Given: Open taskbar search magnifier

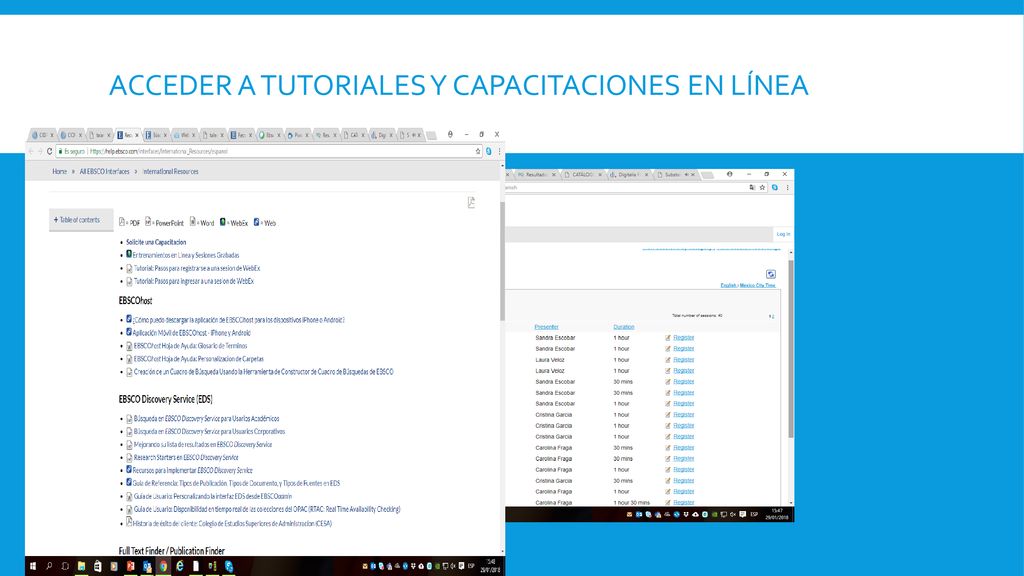Looking at the screenshot, I should point(49,566).
